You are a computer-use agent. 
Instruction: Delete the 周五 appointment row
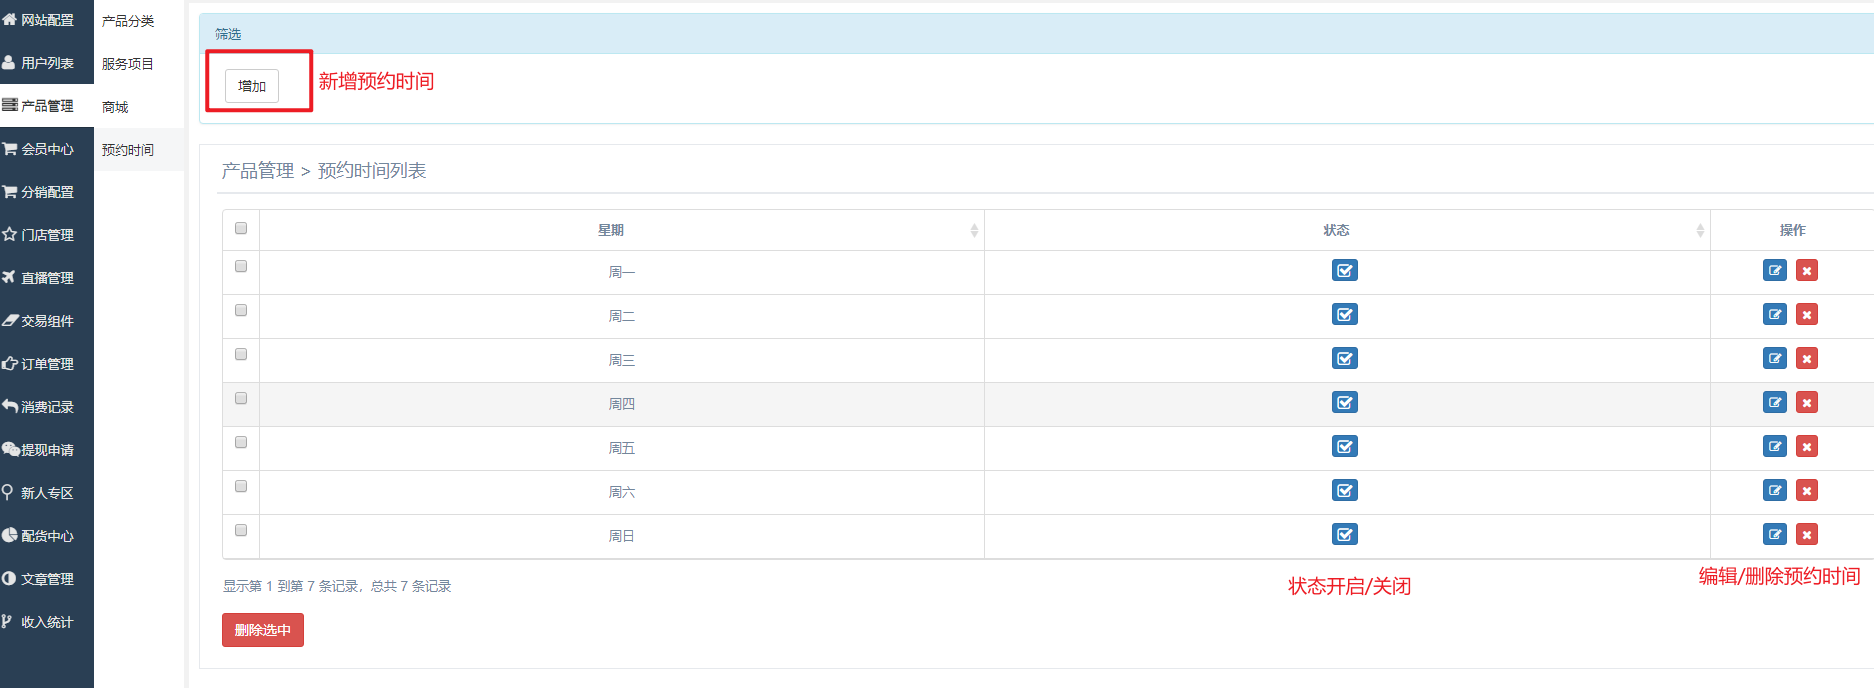tap(1806, 446)
